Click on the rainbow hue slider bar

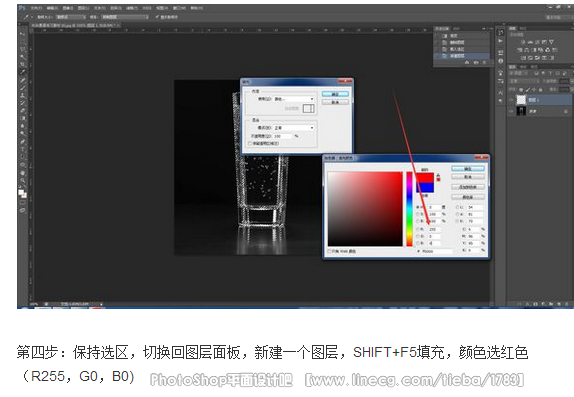(409, 209)
